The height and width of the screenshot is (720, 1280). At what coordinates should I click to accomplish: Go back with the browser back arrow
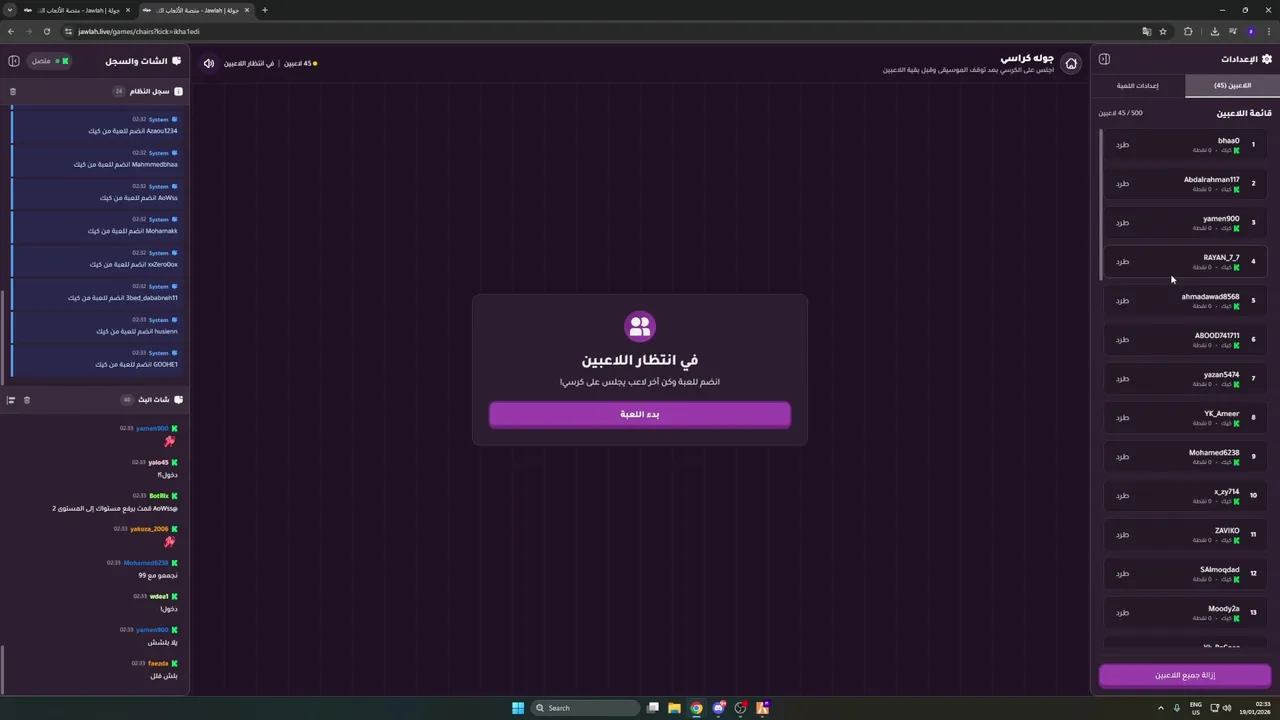[x=11, y=31]
